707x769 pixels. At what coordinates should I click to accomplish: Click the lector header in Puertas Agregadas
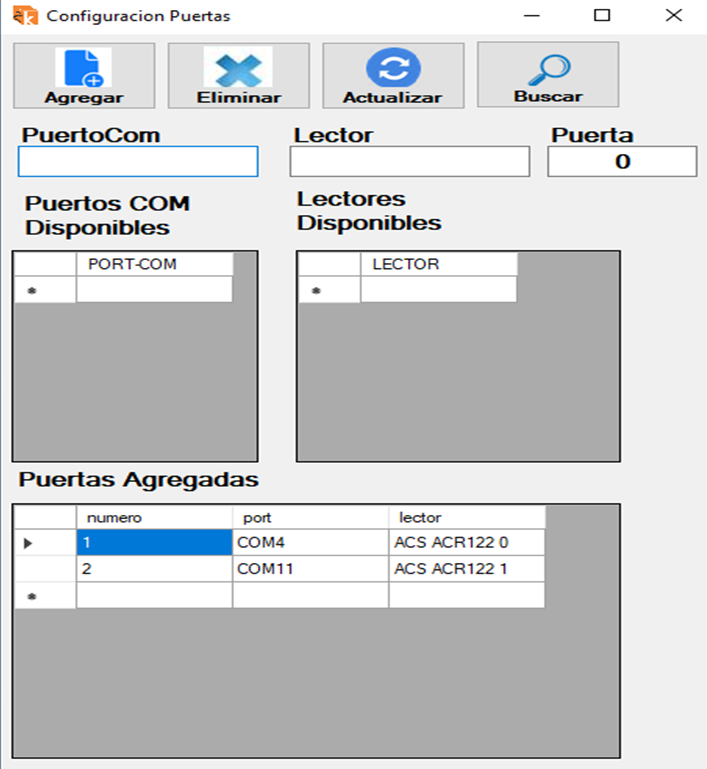[x=466, y=517]
